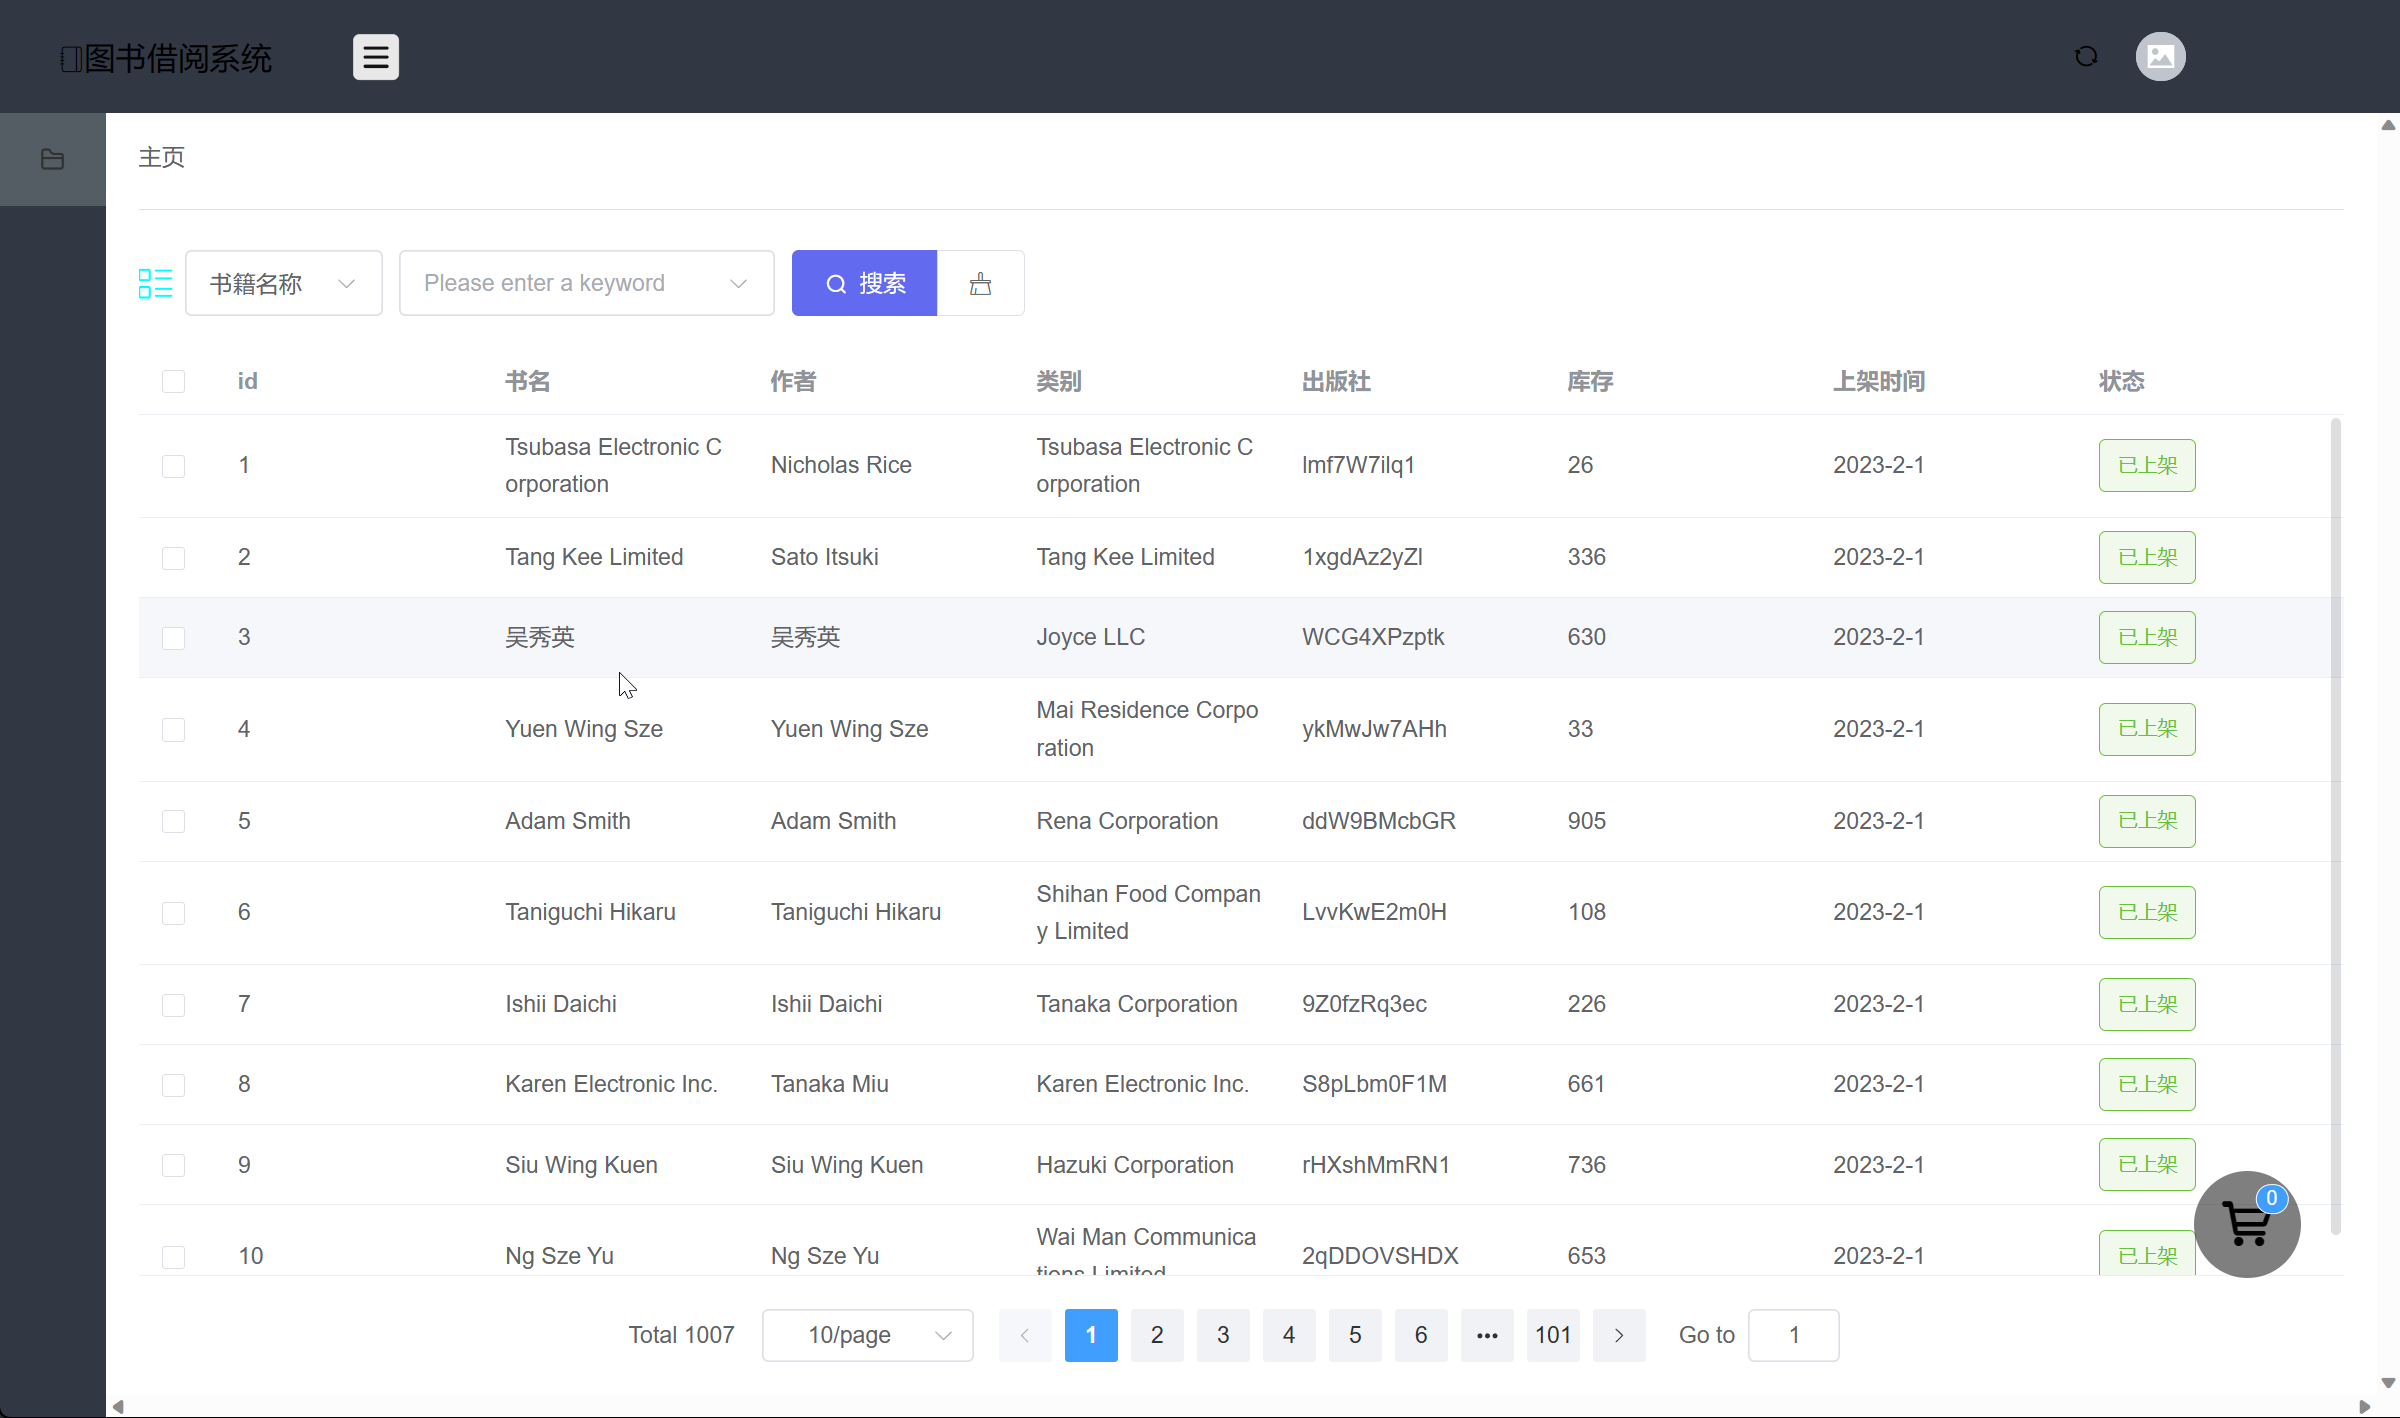The image size is (2400, 1418).
Task: Click 已上架 tag for Tang Kee Limited
Action: (2147, 557)
